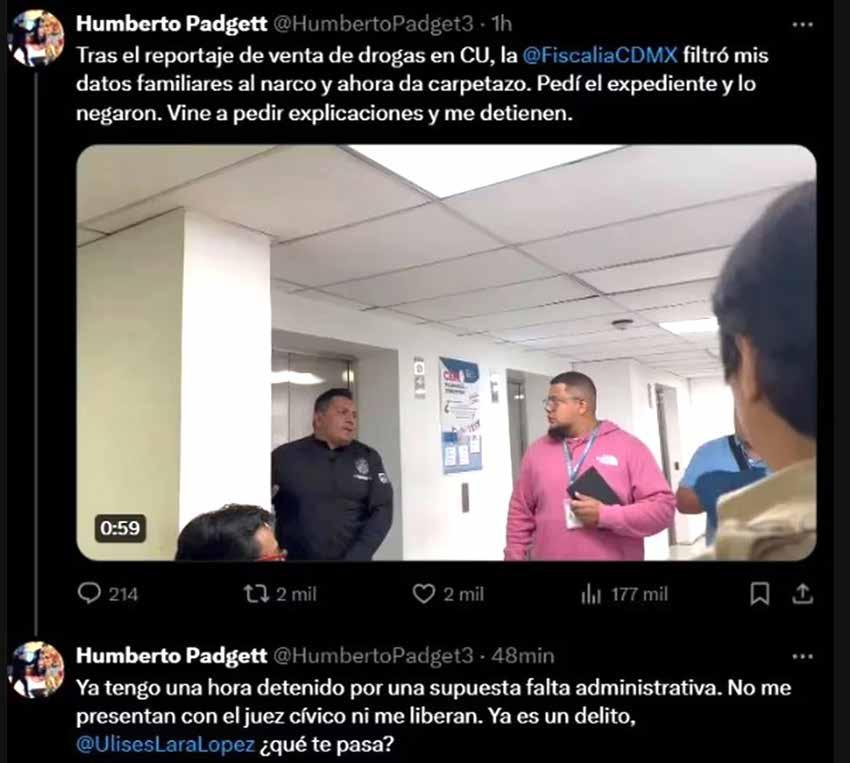Click Humberto Padgett name on first tweet
Image resolution: width=850 pixels, height=763 pixels.
click(x=172, y=24)
